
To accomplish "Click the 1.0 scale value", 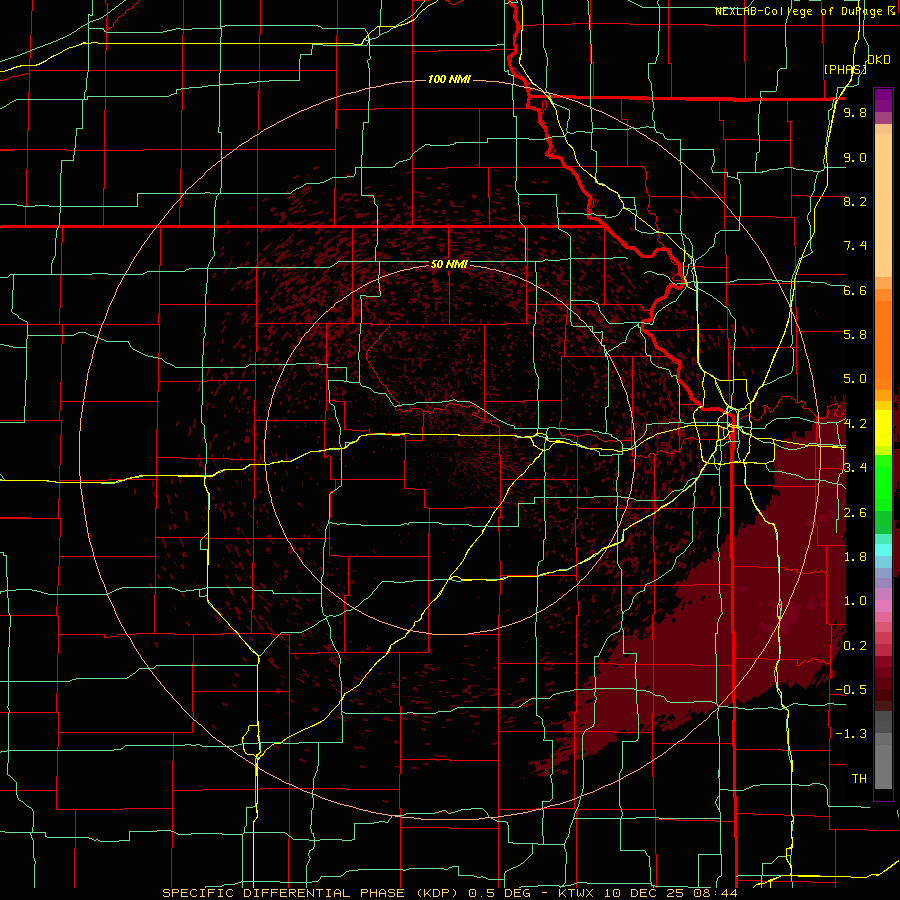I will pyautogui.click(x=855, y=601).
